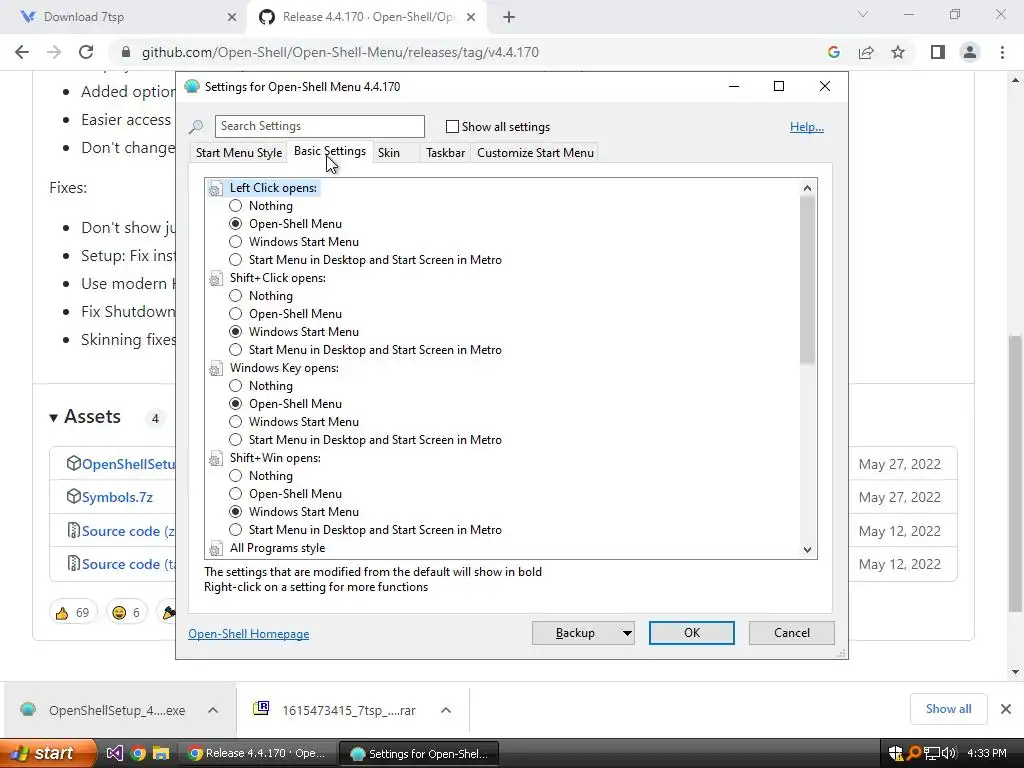Open a new browser tab

pyautogui.click(x=509, y=17)
